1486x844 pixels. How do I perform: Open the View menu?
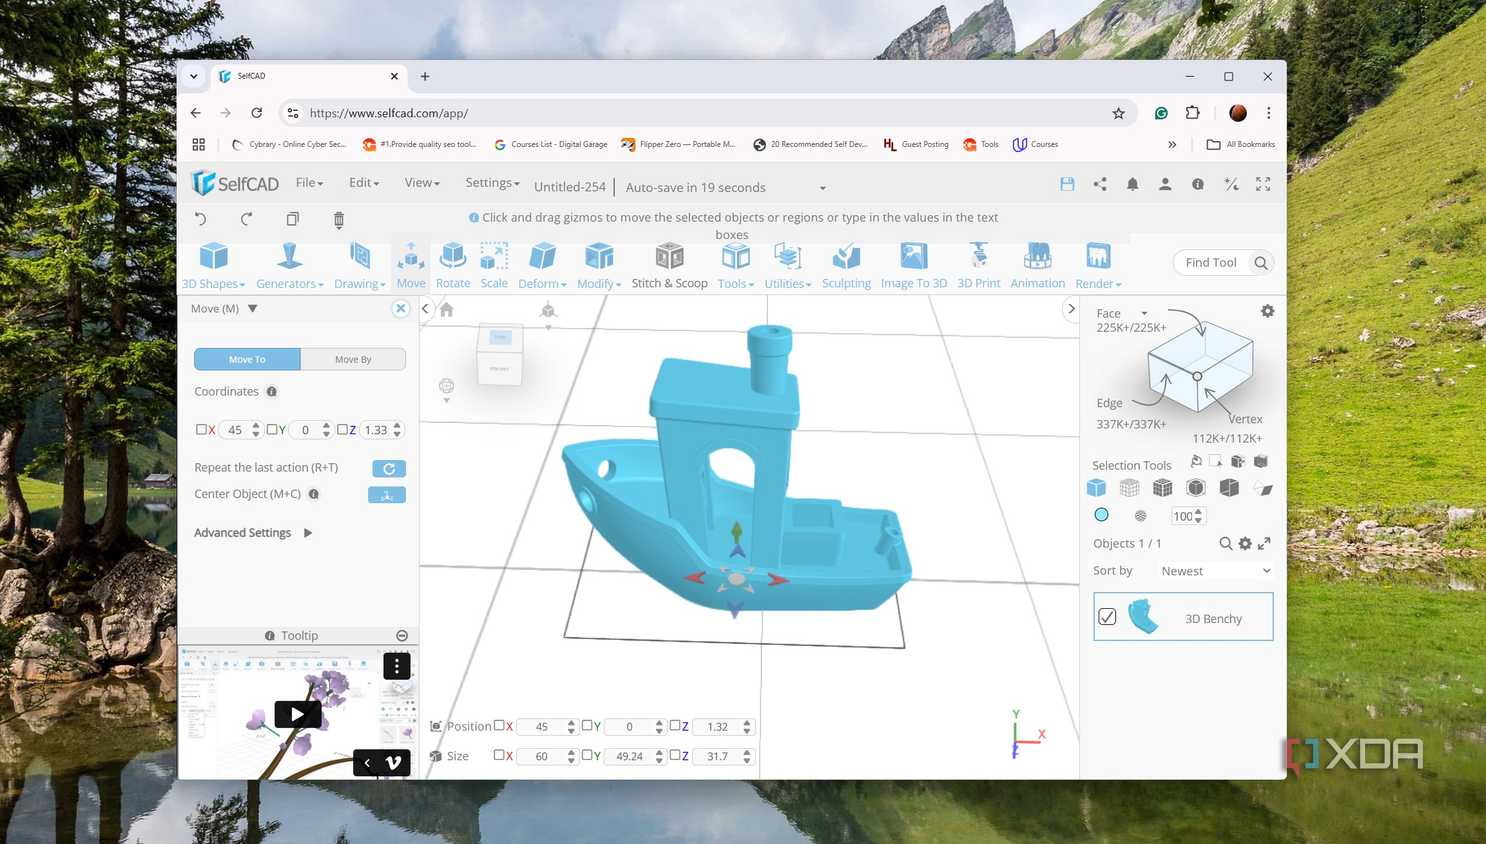click(x=422, y=183)
